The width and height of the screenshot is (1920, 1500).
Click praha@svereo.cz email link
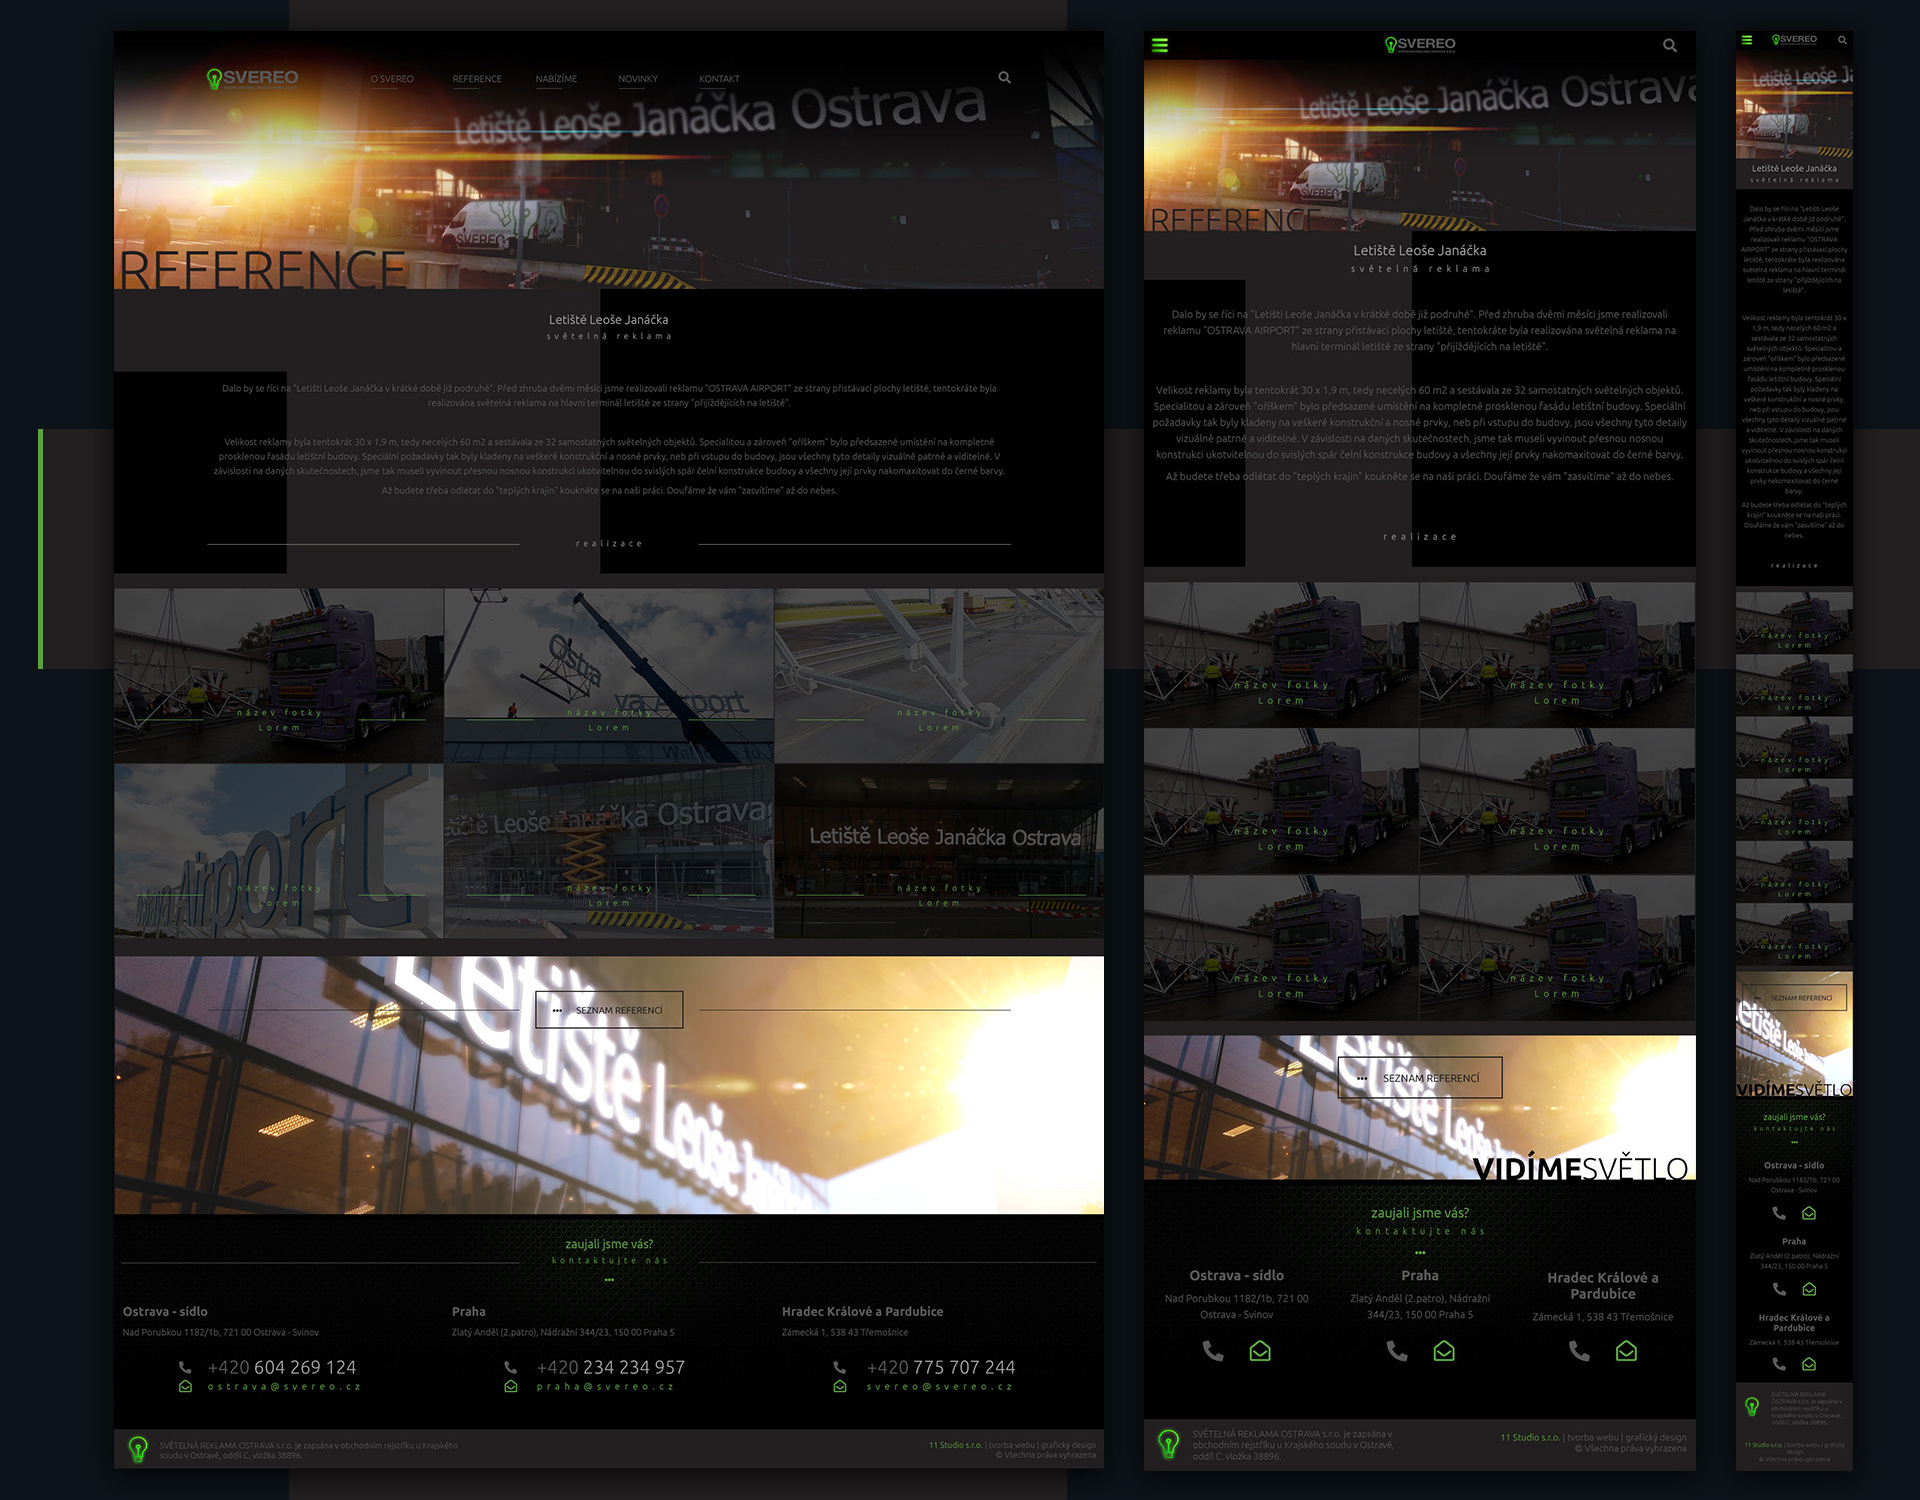click(605, 1387)
